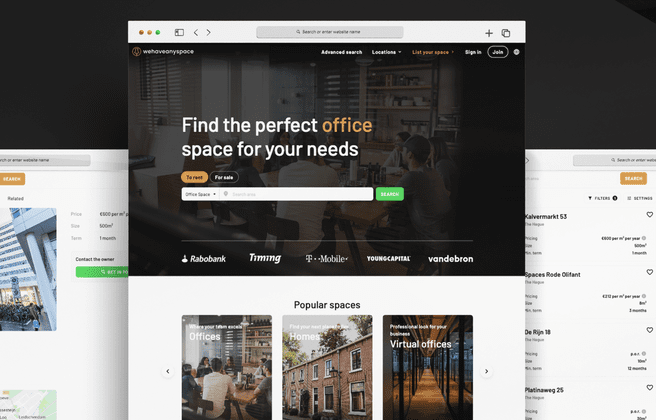Expand the List your space menu

pos(433,52)
